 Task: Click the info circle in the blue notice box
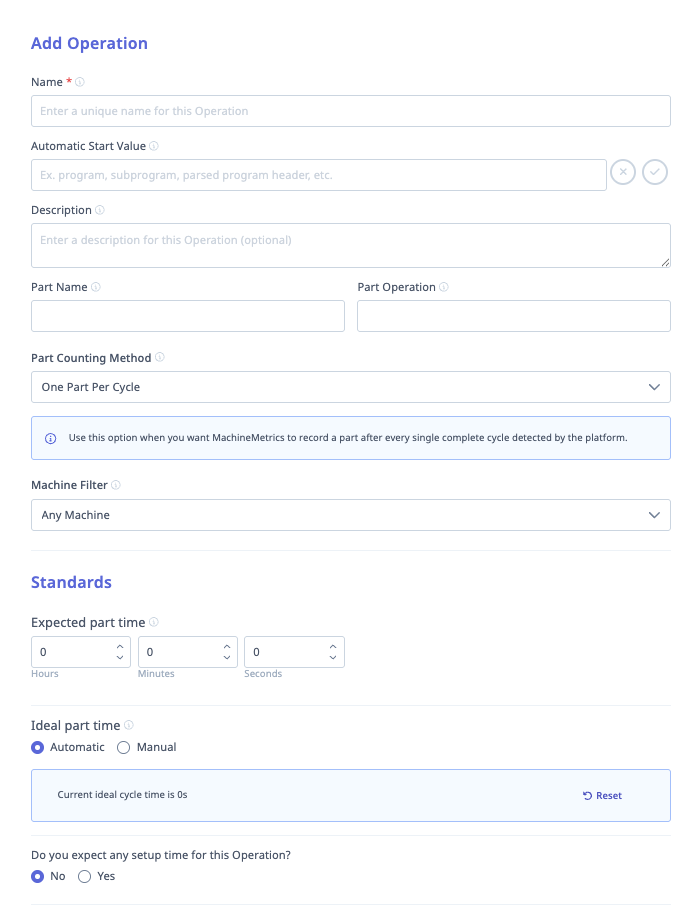pos(51,437)
